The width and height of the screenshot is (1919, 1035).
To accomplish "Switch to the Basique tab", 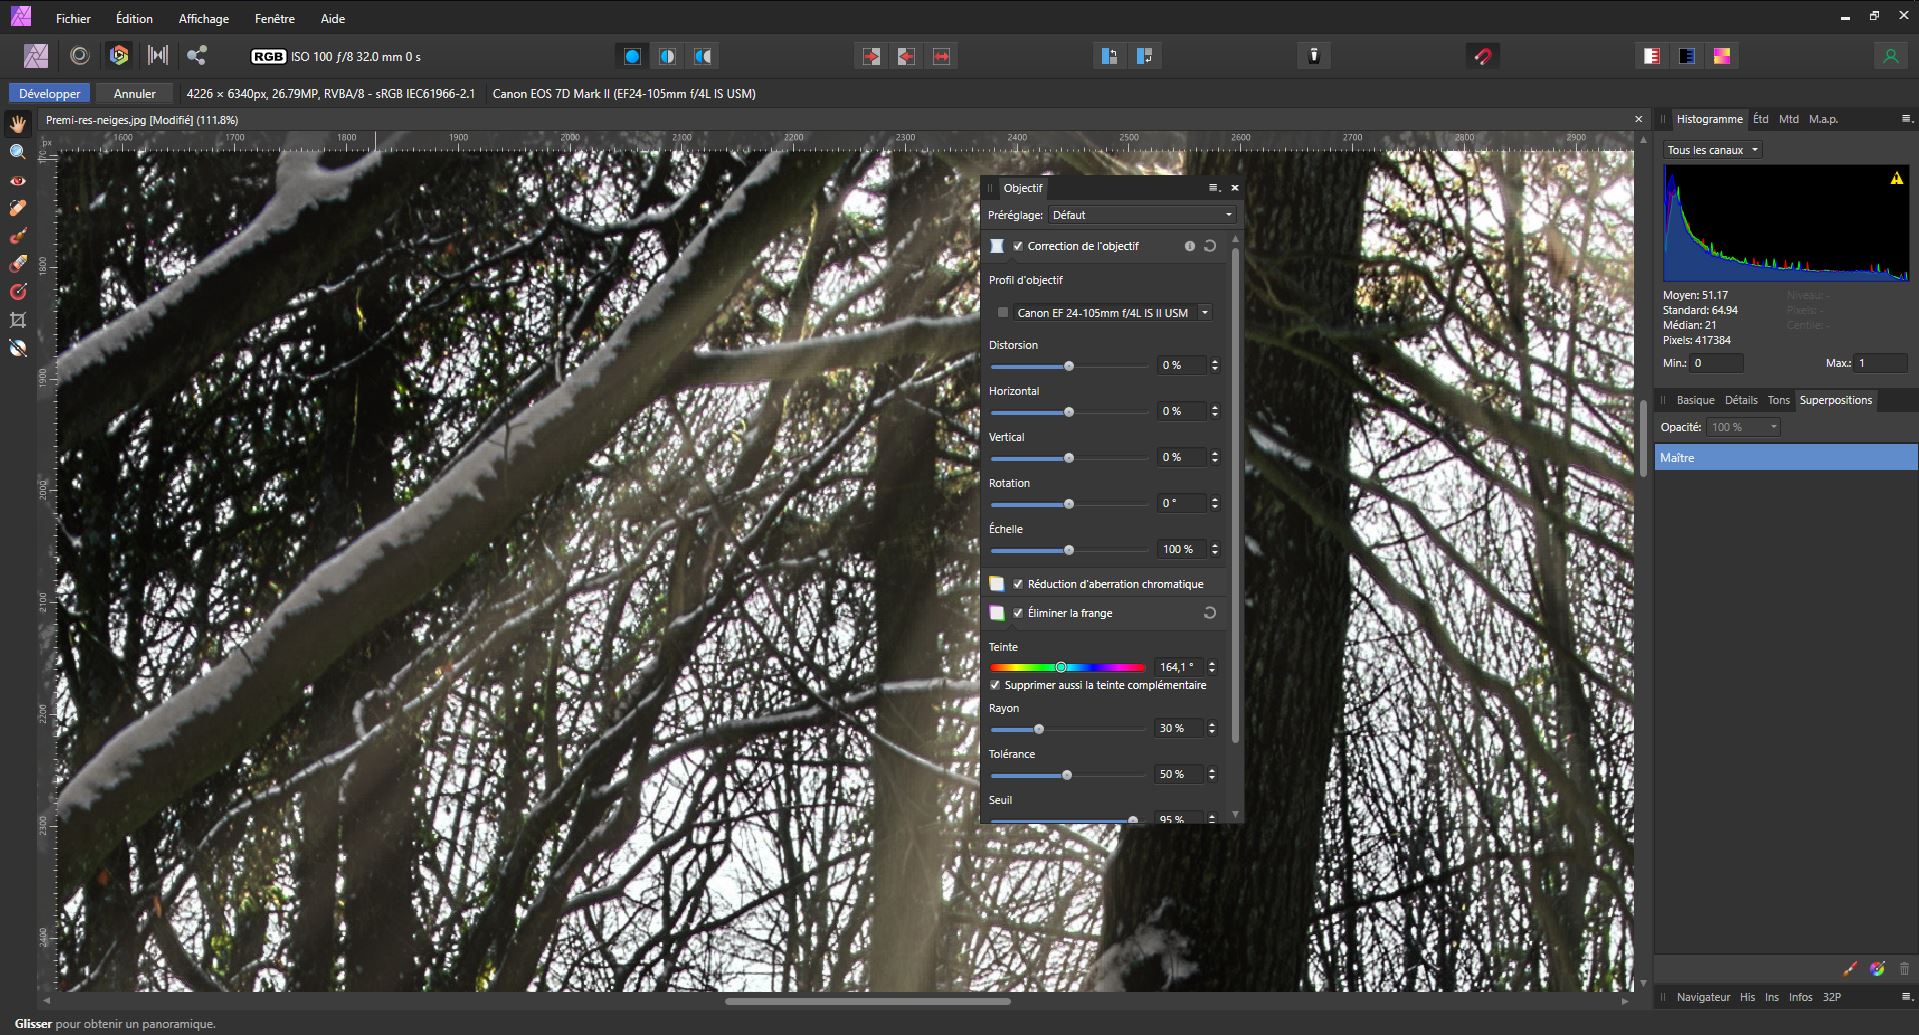I will (1695, 400).
